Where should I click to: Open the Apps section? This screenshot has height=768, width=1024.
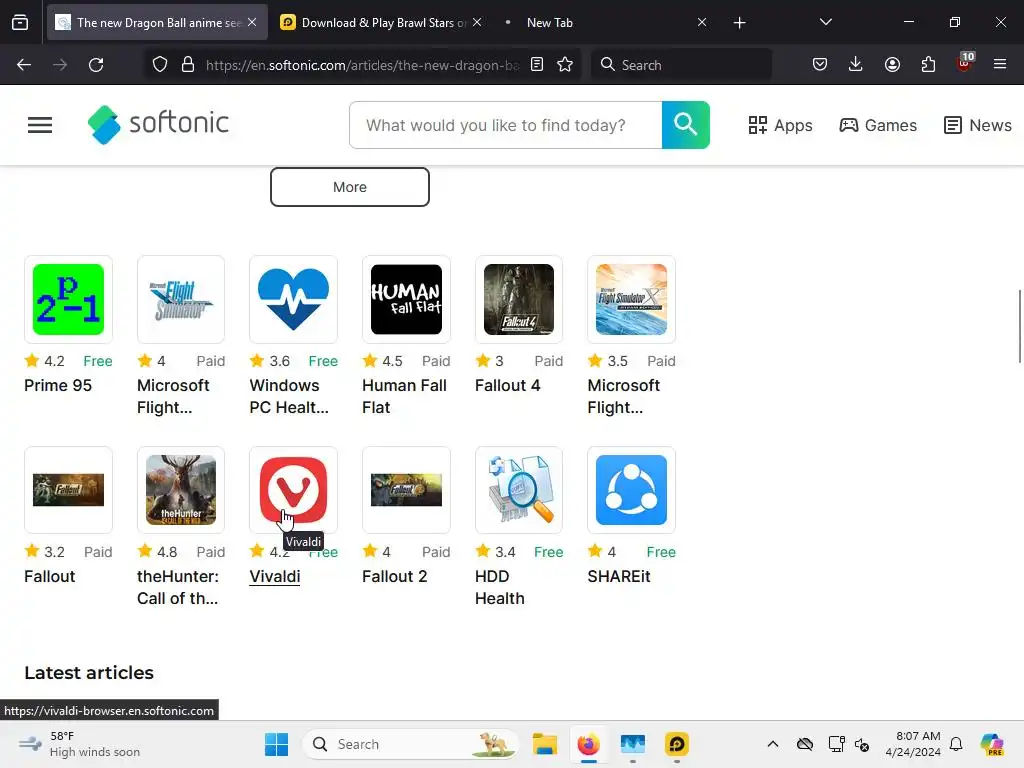point(780,125)
